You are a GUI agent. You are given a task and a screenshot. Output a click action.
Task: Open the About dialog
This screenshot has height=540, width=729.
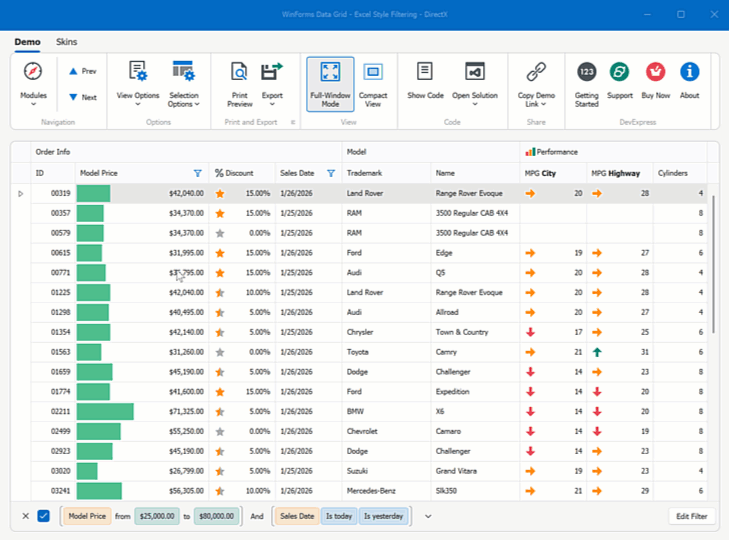click(689, 81)
